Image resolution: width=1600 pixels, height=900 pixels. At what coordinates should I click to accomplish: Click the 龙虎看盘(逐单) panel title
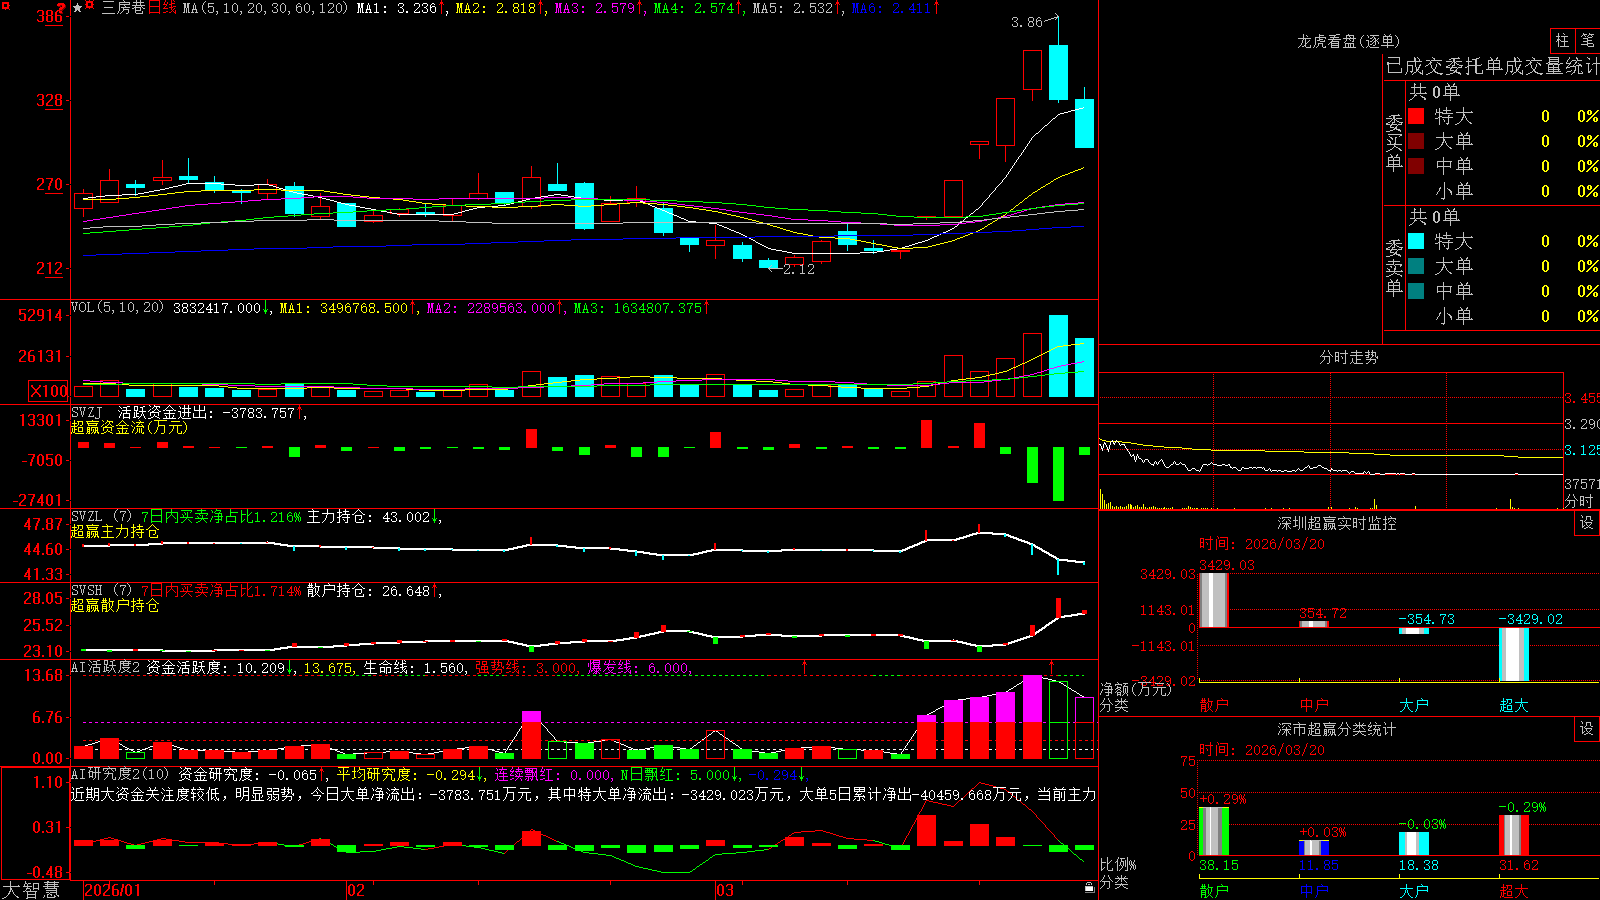1348,41
